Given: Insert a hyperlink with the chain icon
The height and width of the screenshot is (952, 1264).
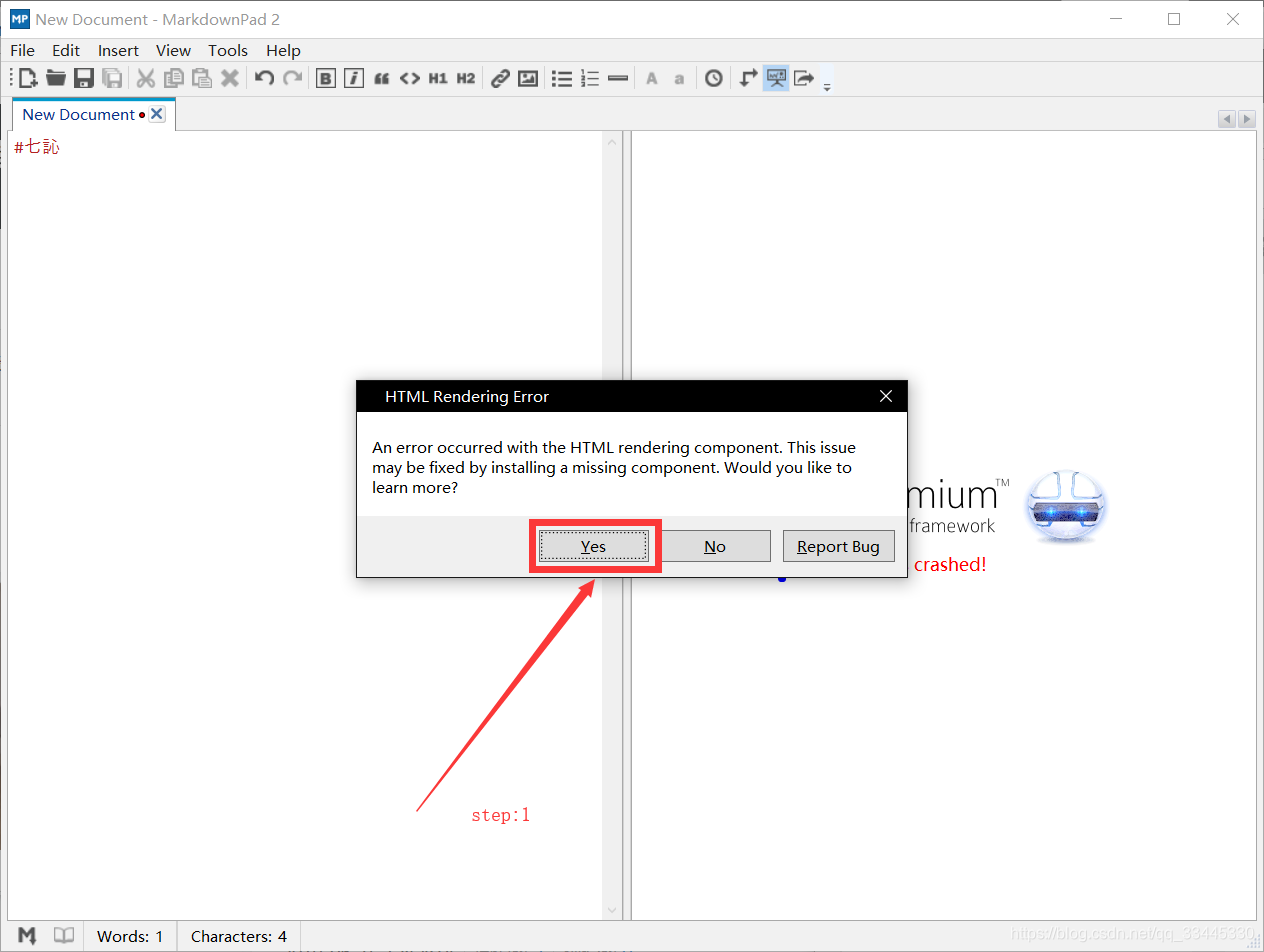Looking at the screenshot, I should (500, 78).
